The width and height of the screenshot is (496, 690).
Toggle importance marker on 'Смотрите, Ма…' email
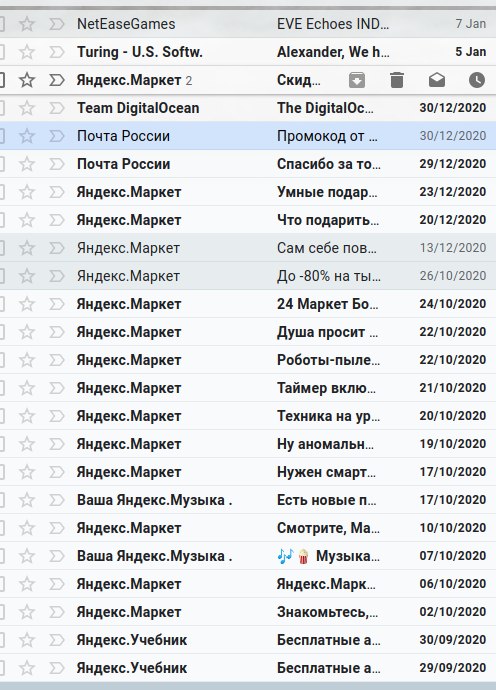pyautogui.click(x=57, y=528)
